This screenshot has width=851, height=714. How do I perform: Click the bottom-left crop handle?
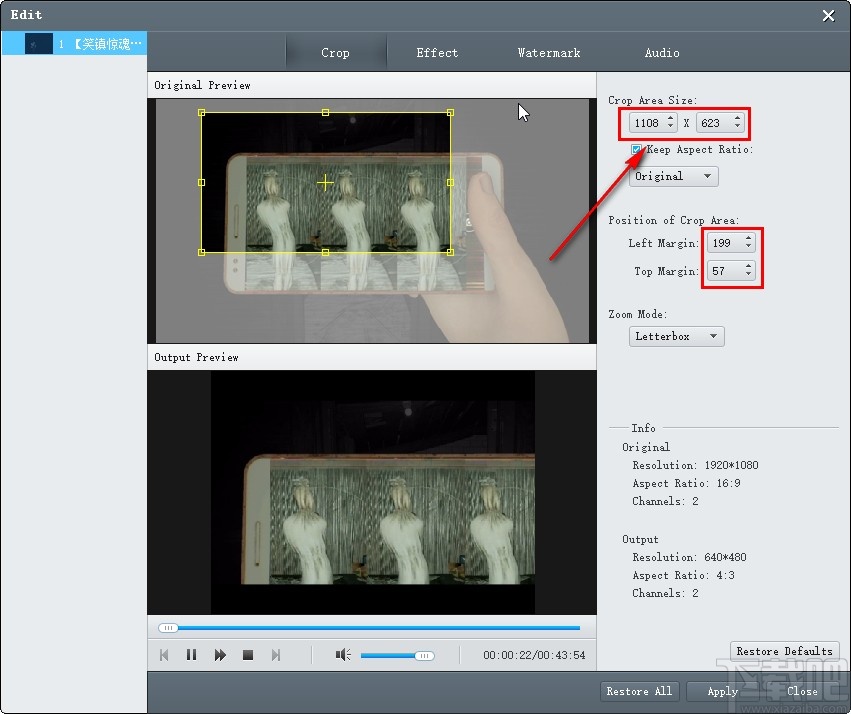201,252
